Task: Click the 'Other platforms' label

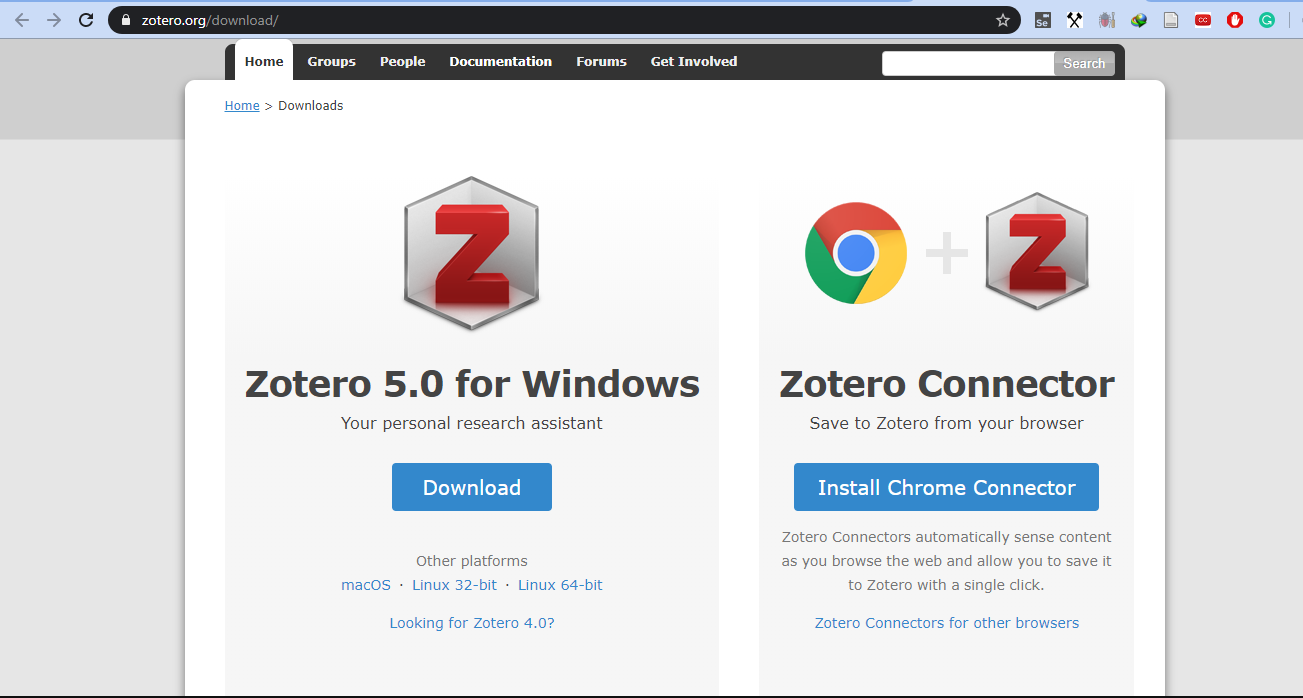Action: pyautogui.click(x=472, y=561)
